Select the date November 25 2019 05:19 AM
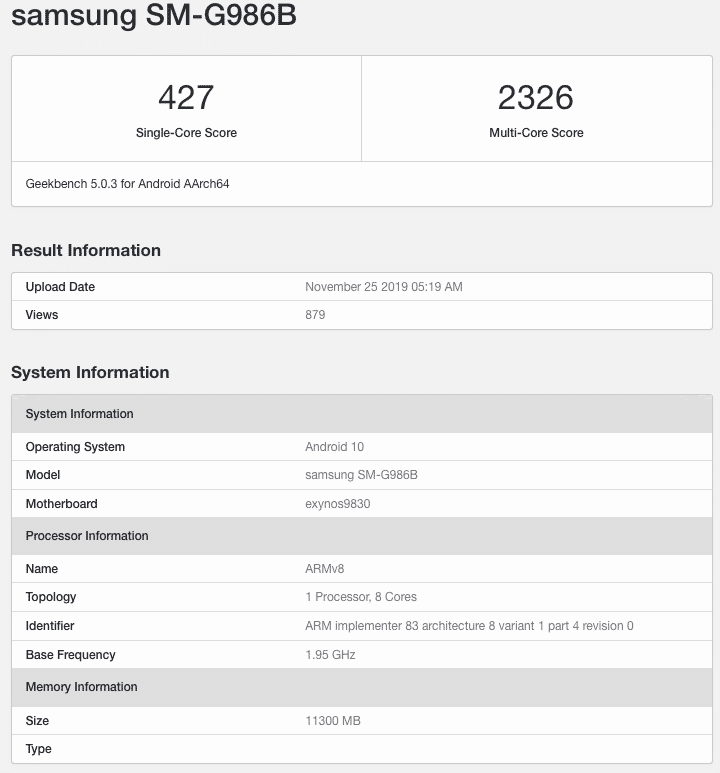The height and width of the screenshot is (773, 720). [384, 287]
